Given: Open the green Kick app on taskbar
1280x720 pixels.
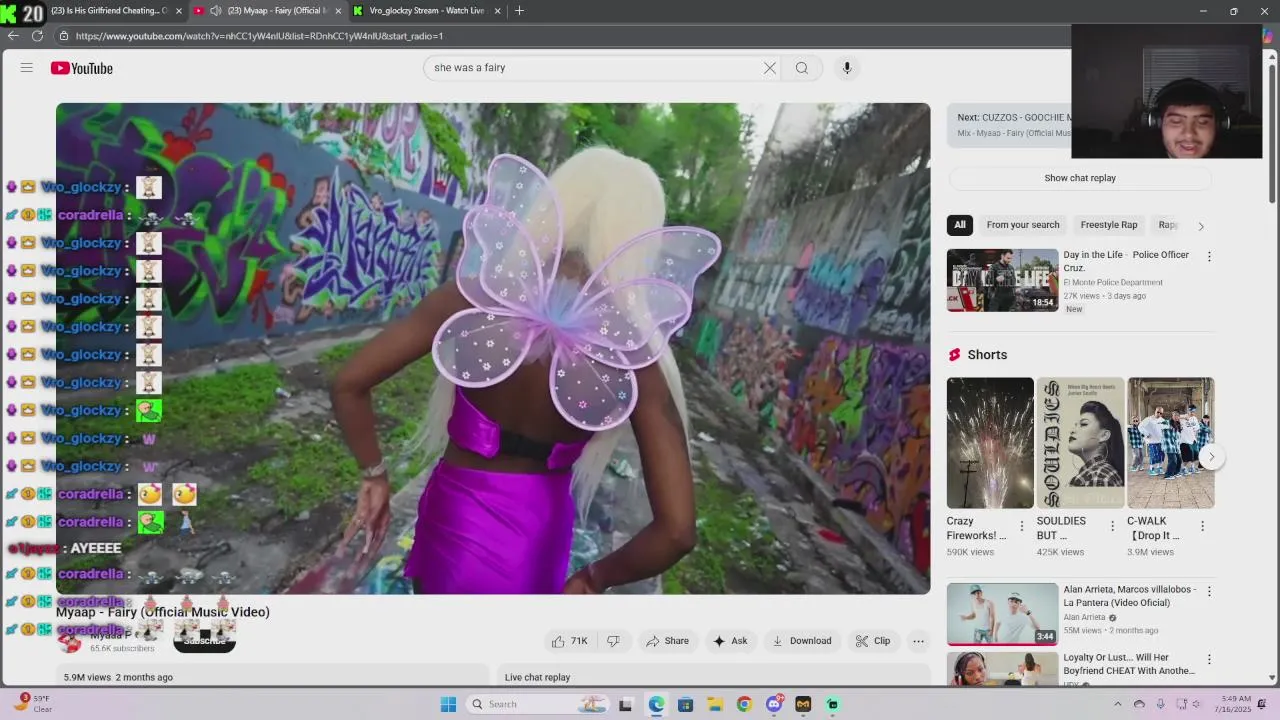Looking at the screenshot, I should pos(832,704).
